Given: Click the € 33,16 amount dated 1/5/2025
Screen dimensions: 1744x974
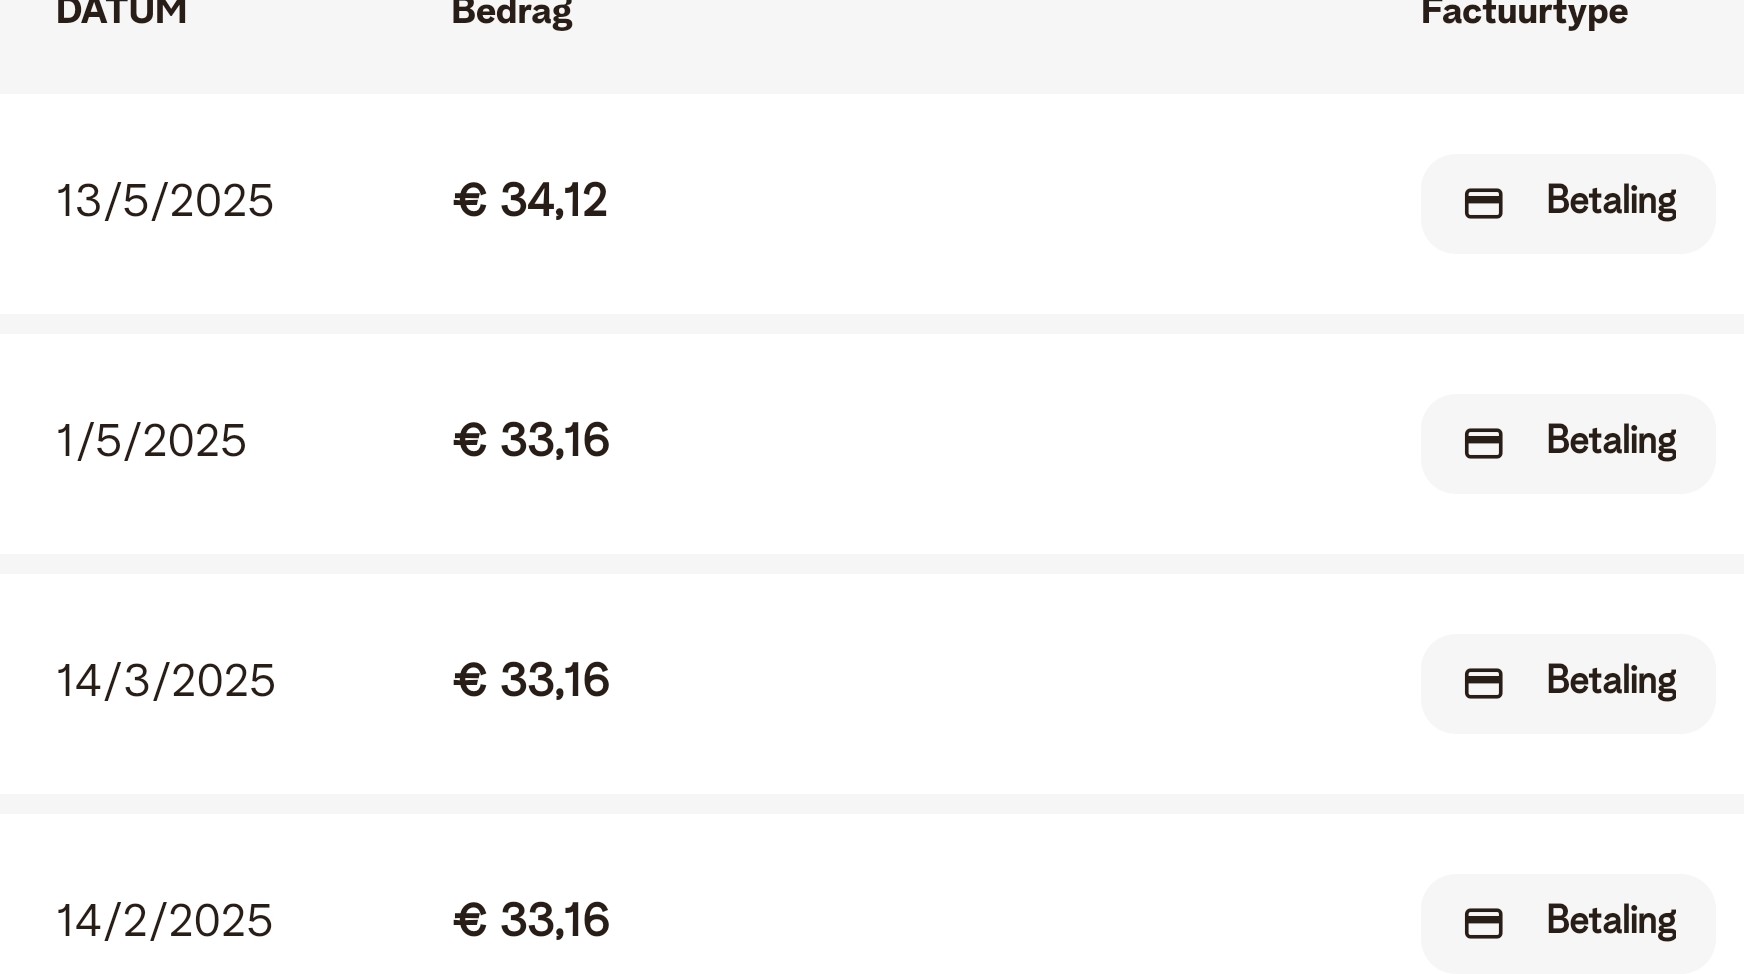Looking at the screenshot, I should click(x=531, y=440).
